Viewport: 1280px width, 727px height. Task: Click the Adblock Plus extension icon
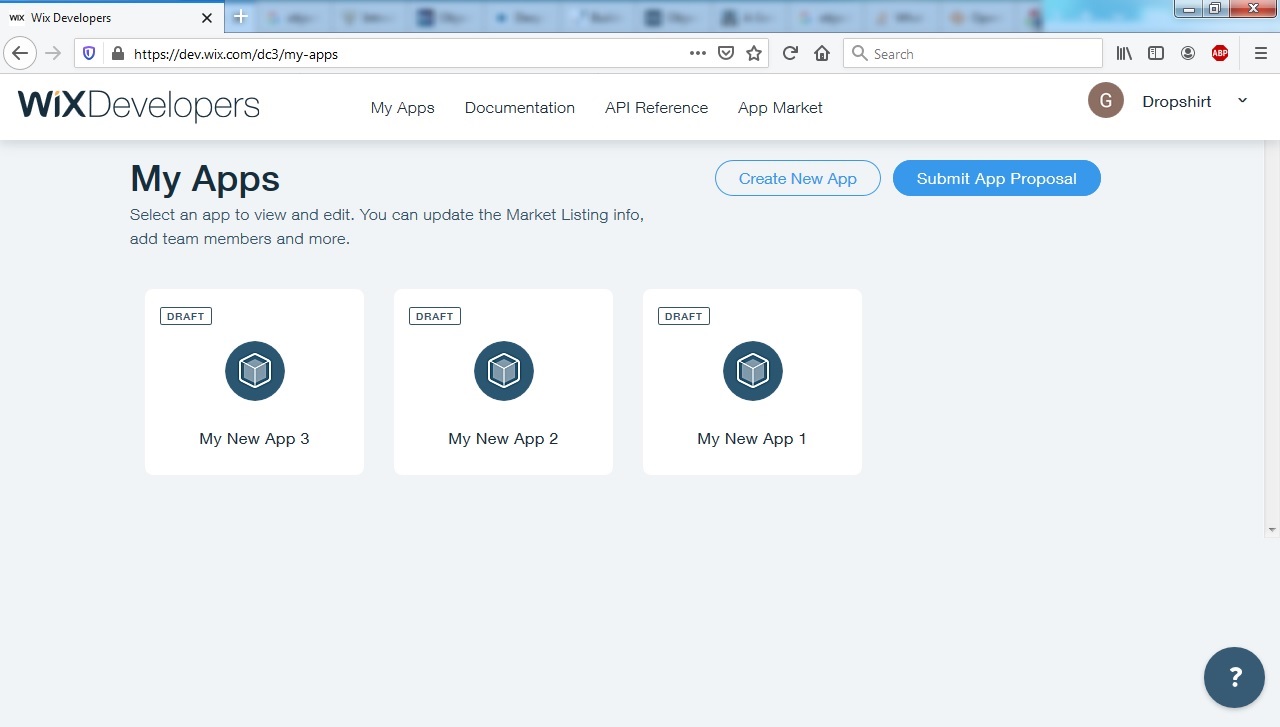1220,54
